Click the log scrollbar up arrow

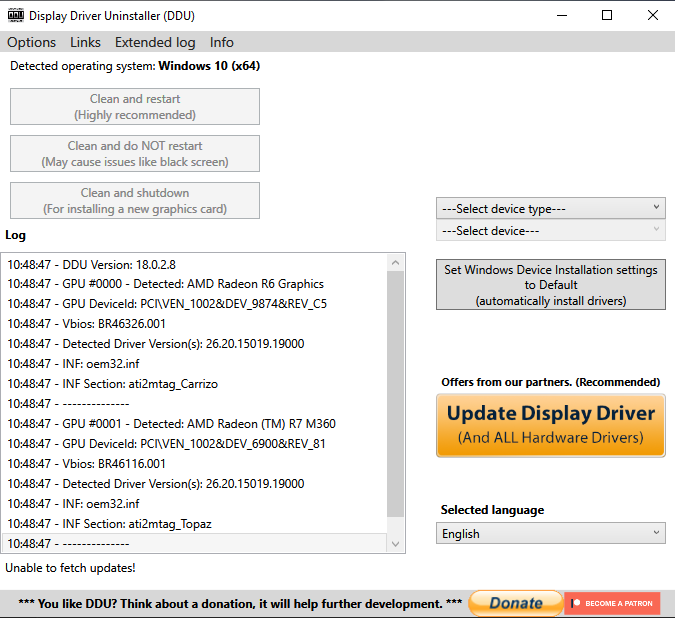[396, 263]
